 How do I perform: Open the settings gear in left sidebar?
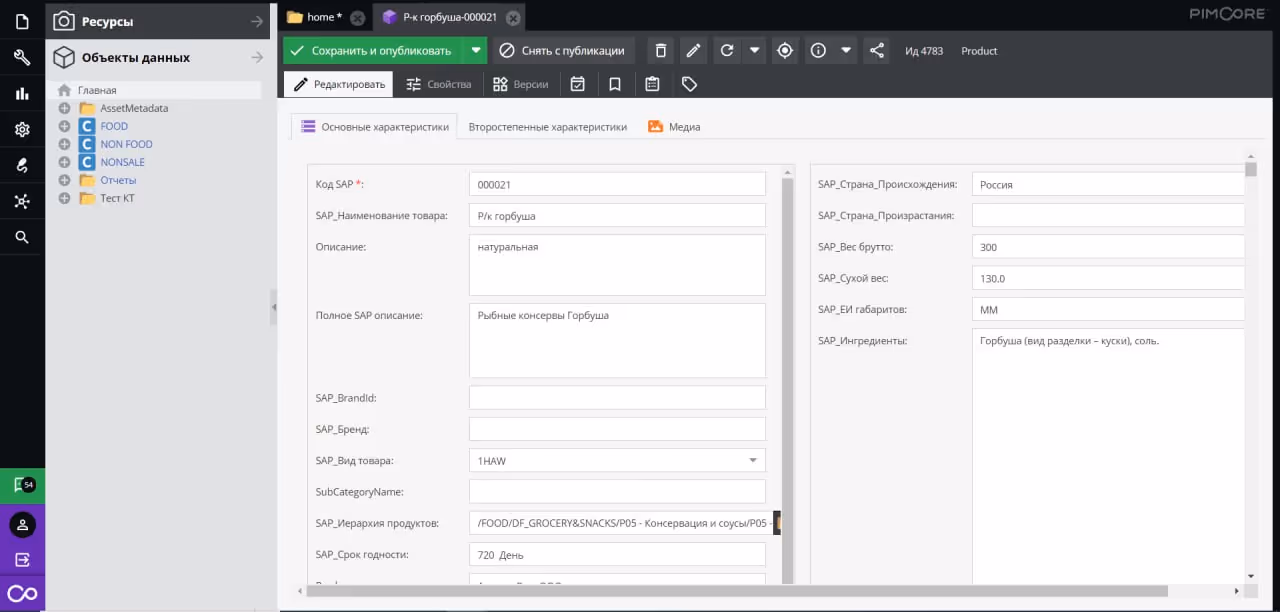point(22,129)
